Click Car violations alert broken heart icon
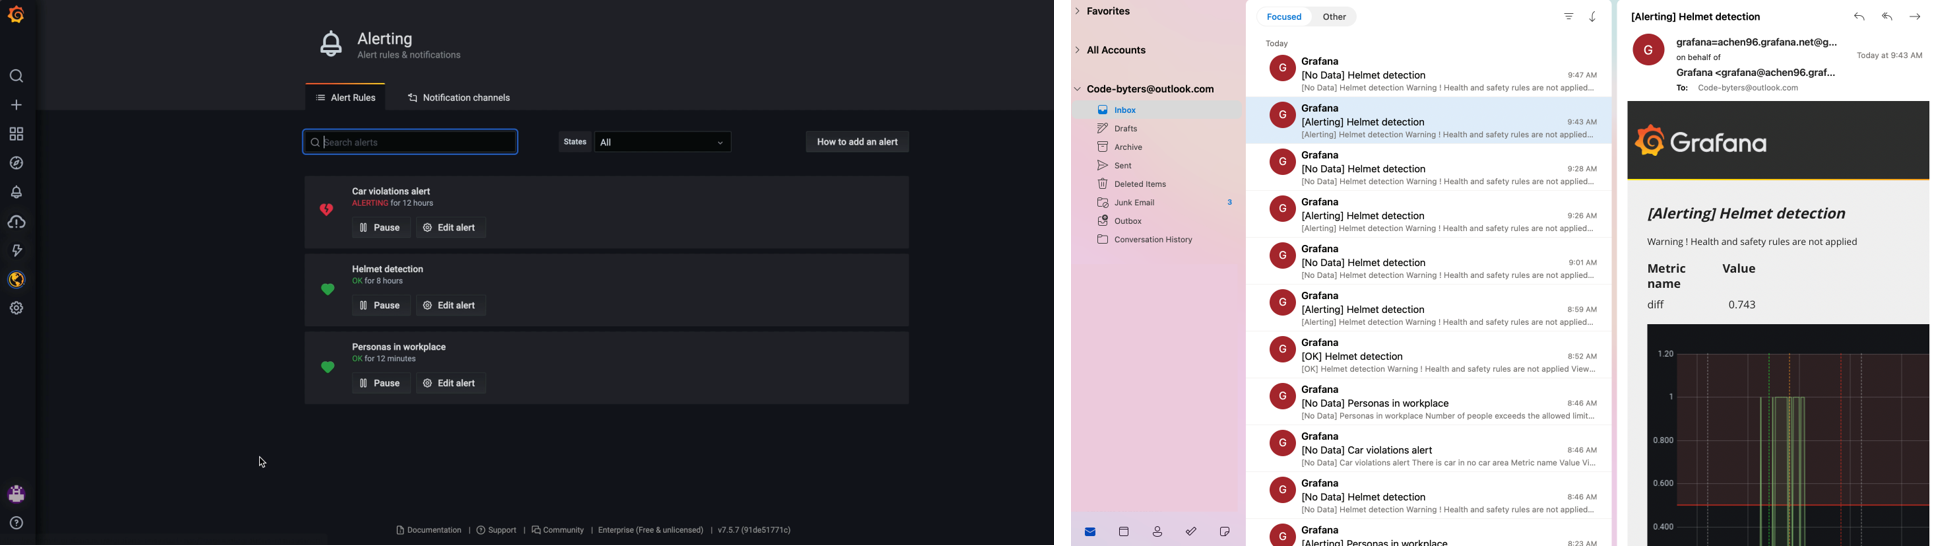The width and height of the screenshot is (1936, 546). point(327,210)
